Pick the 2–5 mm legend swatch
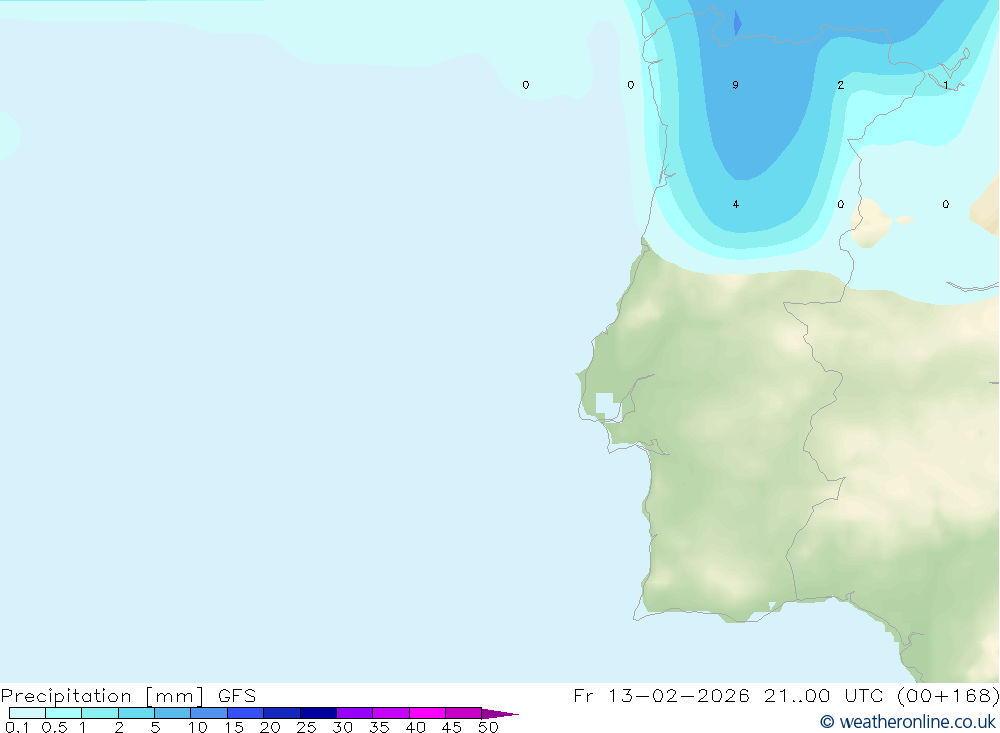The image size is (1000, 733). tap(136, 713)
